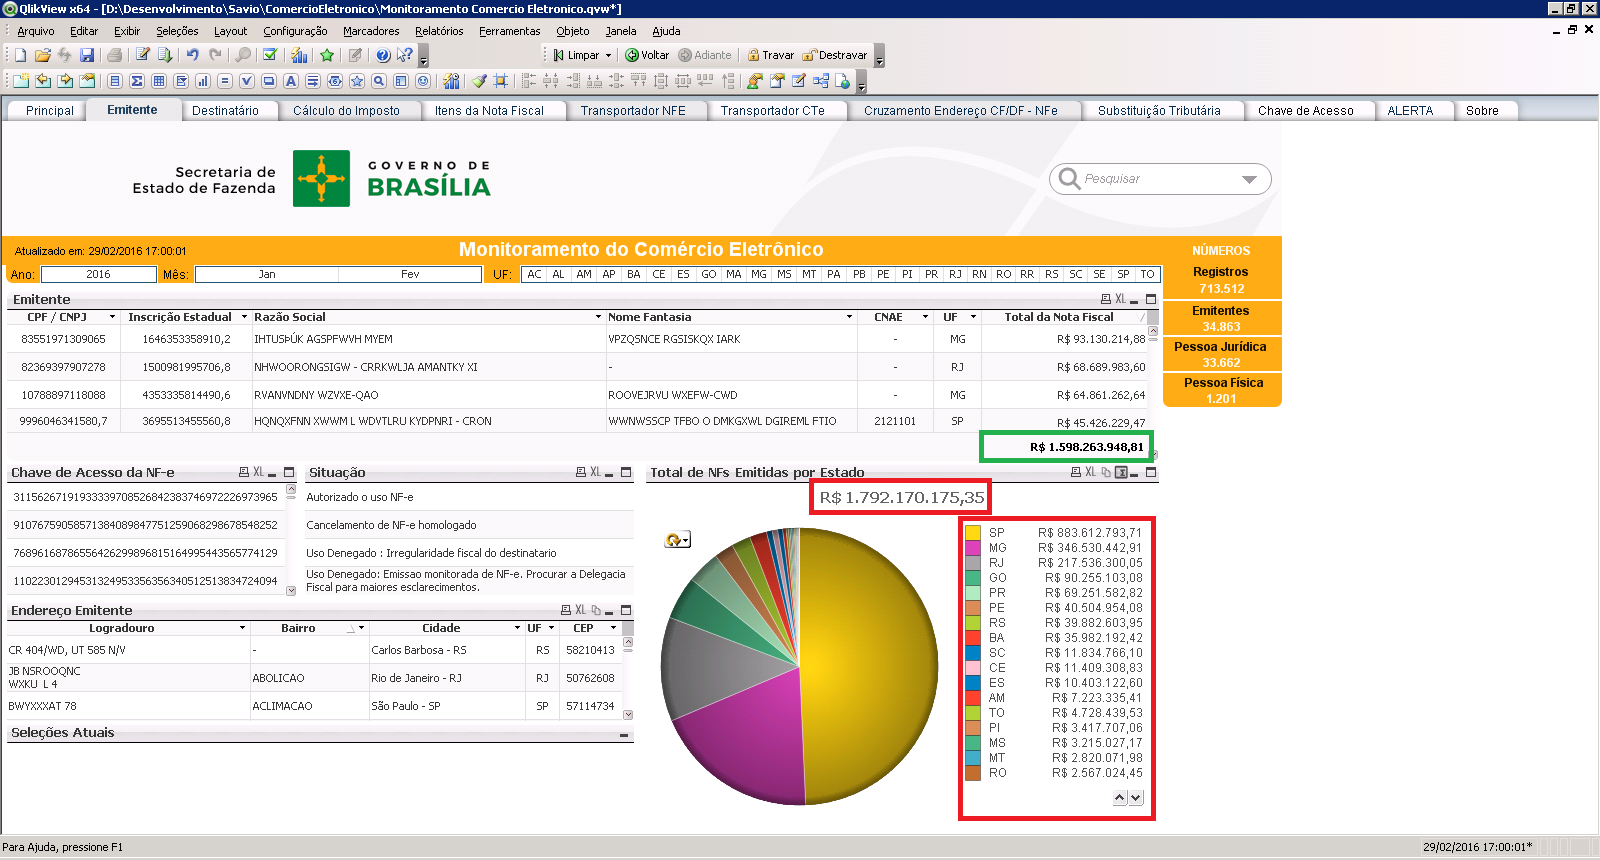The image size is (1600, 860).
Task: Print using the printer toolbar icon
Action: 114,55
